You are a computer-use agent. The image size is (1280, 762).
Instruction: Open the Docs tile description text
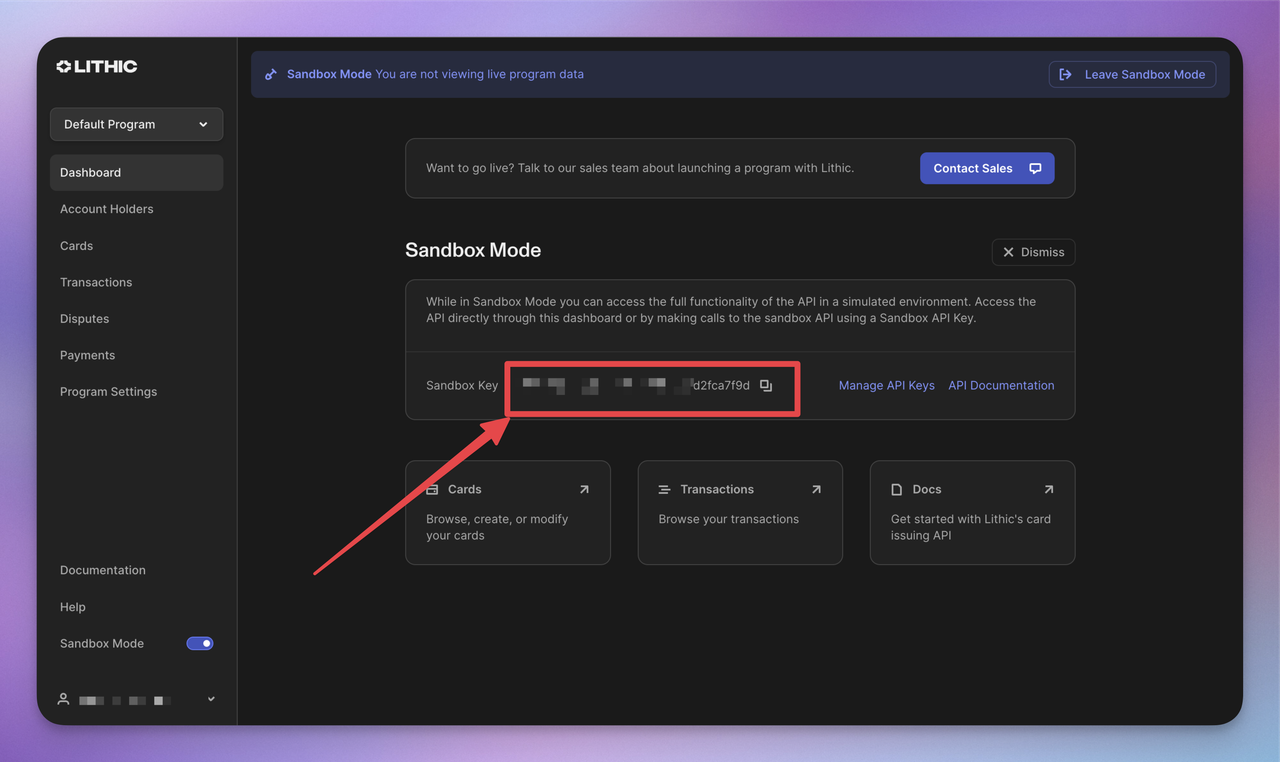[x=970, y=527]
